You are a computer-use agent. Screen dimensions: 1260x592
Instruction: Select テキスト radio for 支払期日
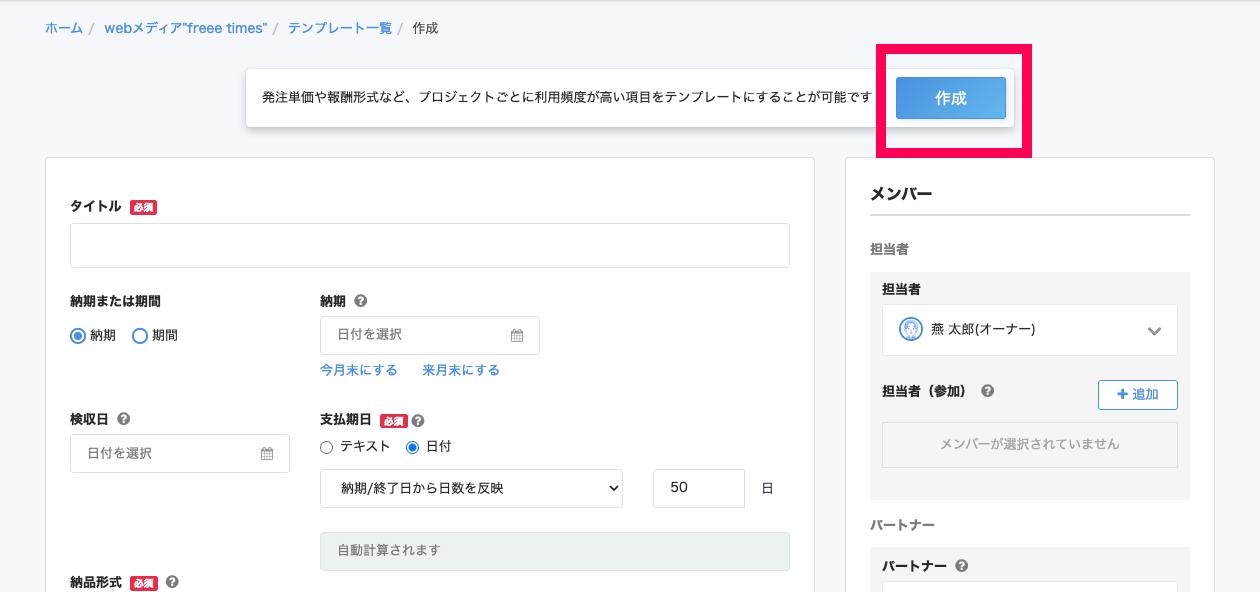tap(326, 447)
